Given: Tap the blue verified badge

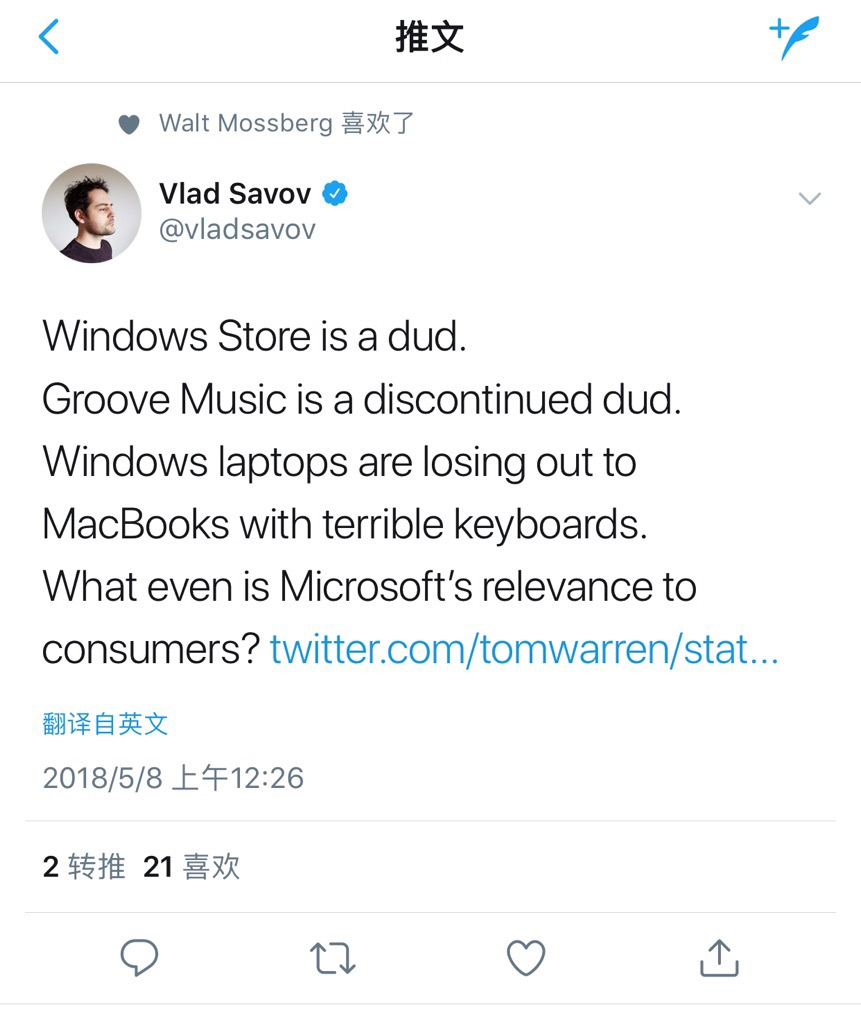Looking at the screenshot, I should (x=335, y=193).
